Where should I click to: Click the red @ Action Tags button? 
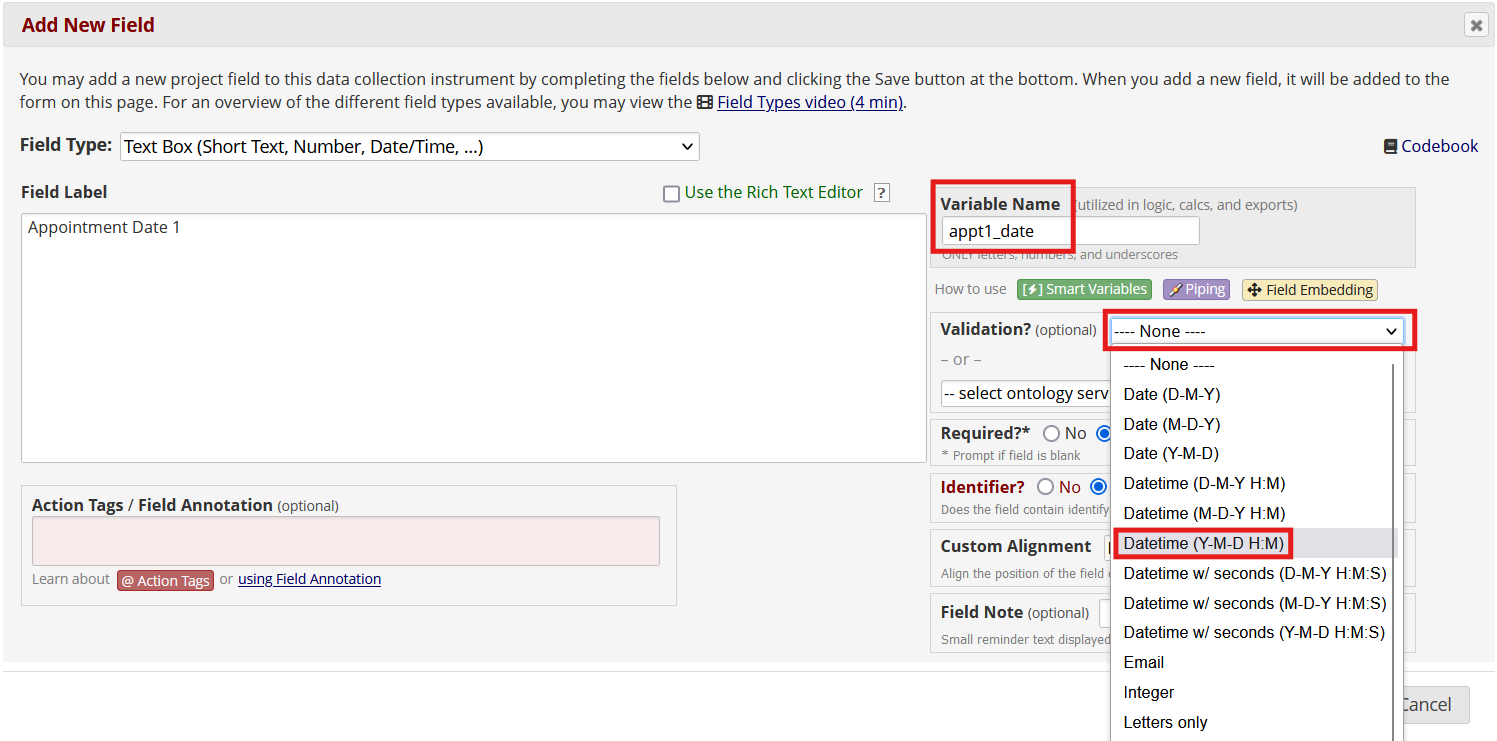click(x=166, y=581)
